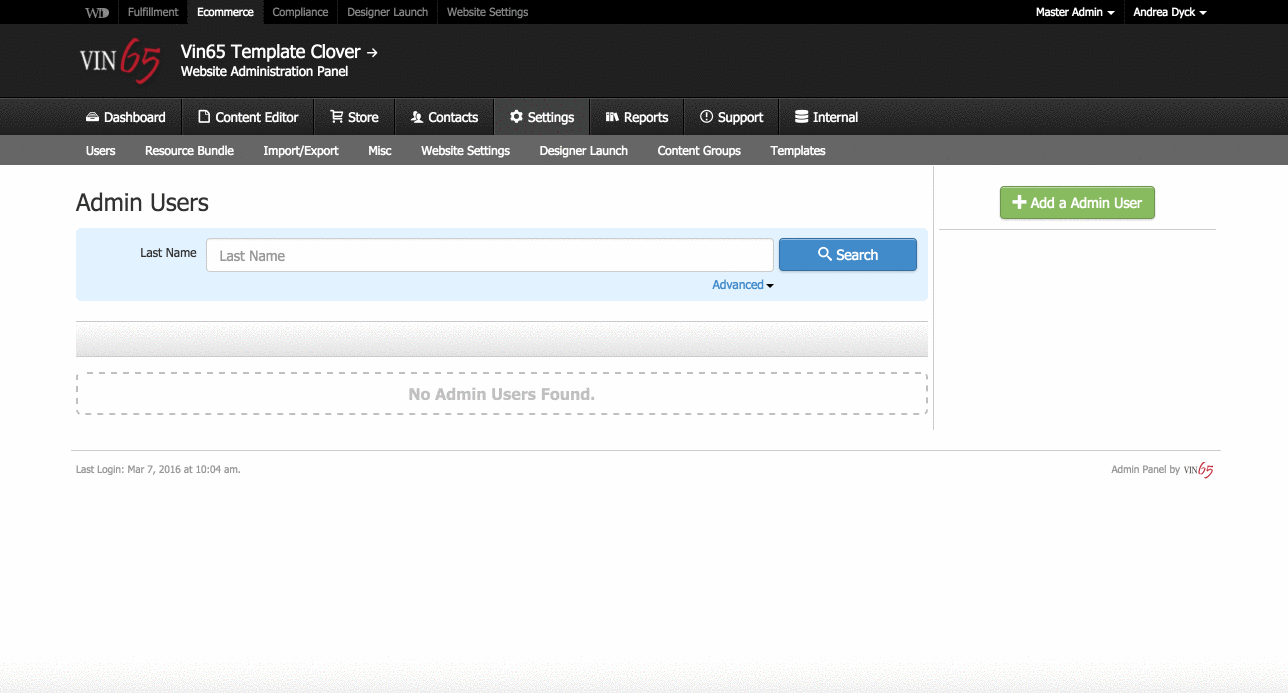Expand the Advanced search options
Viewport: 1288px width, 693px height.
click(x=742, y=285)
